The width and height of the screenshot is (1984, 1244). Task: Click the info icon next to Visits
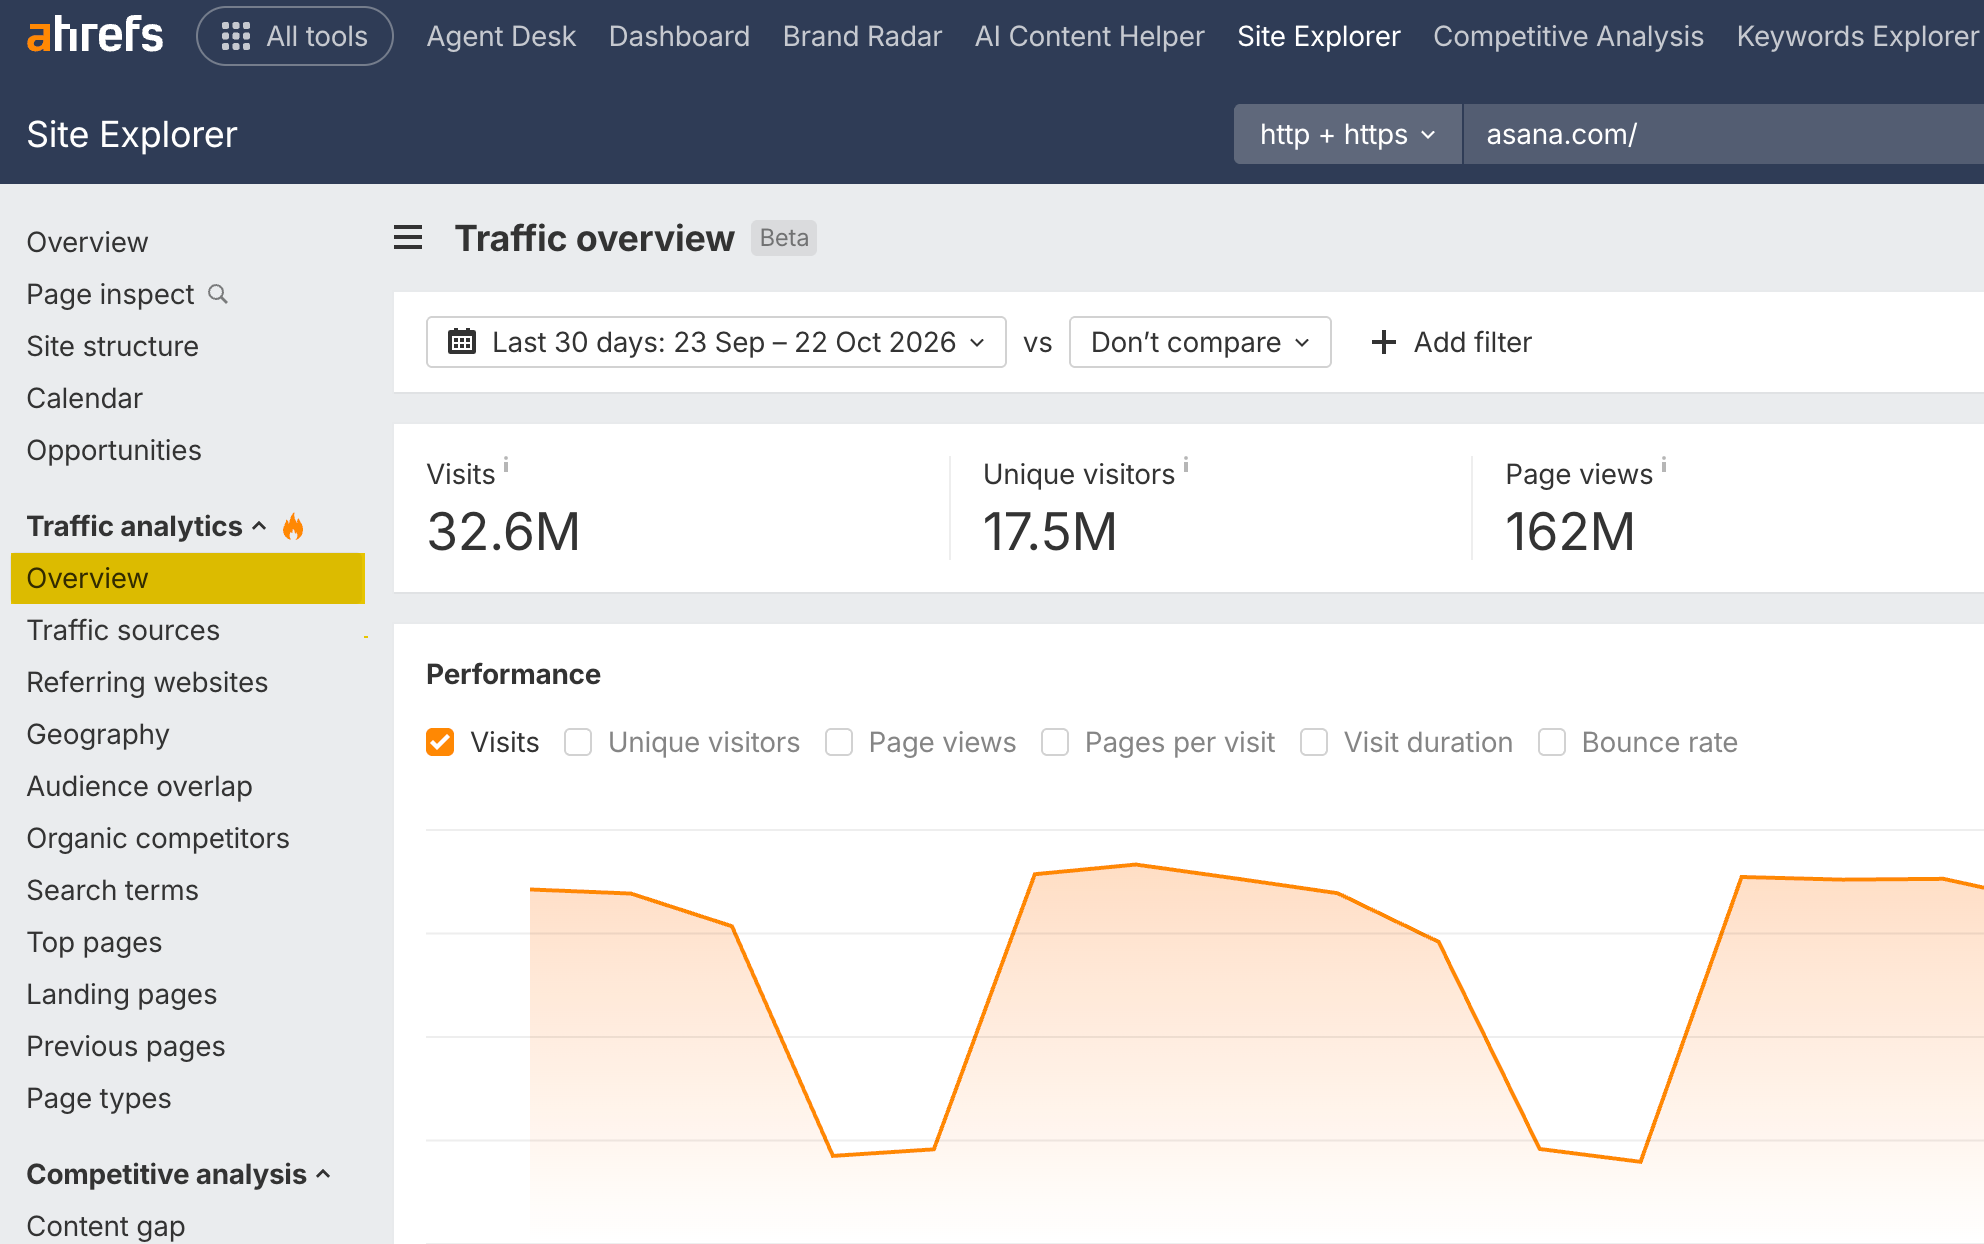(x=506, y=464)
